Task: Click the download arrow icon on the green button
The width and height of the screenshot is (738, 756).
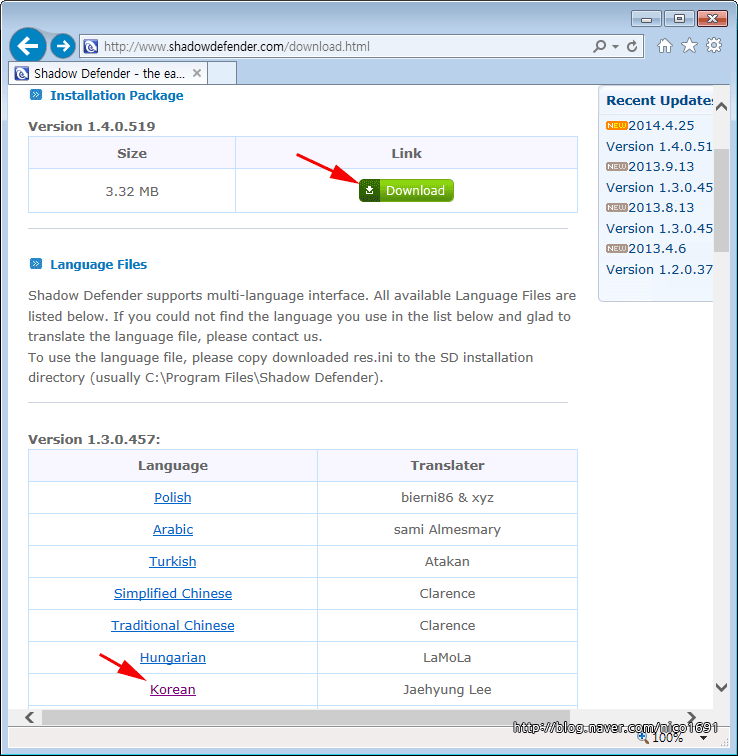Action: 370,190
